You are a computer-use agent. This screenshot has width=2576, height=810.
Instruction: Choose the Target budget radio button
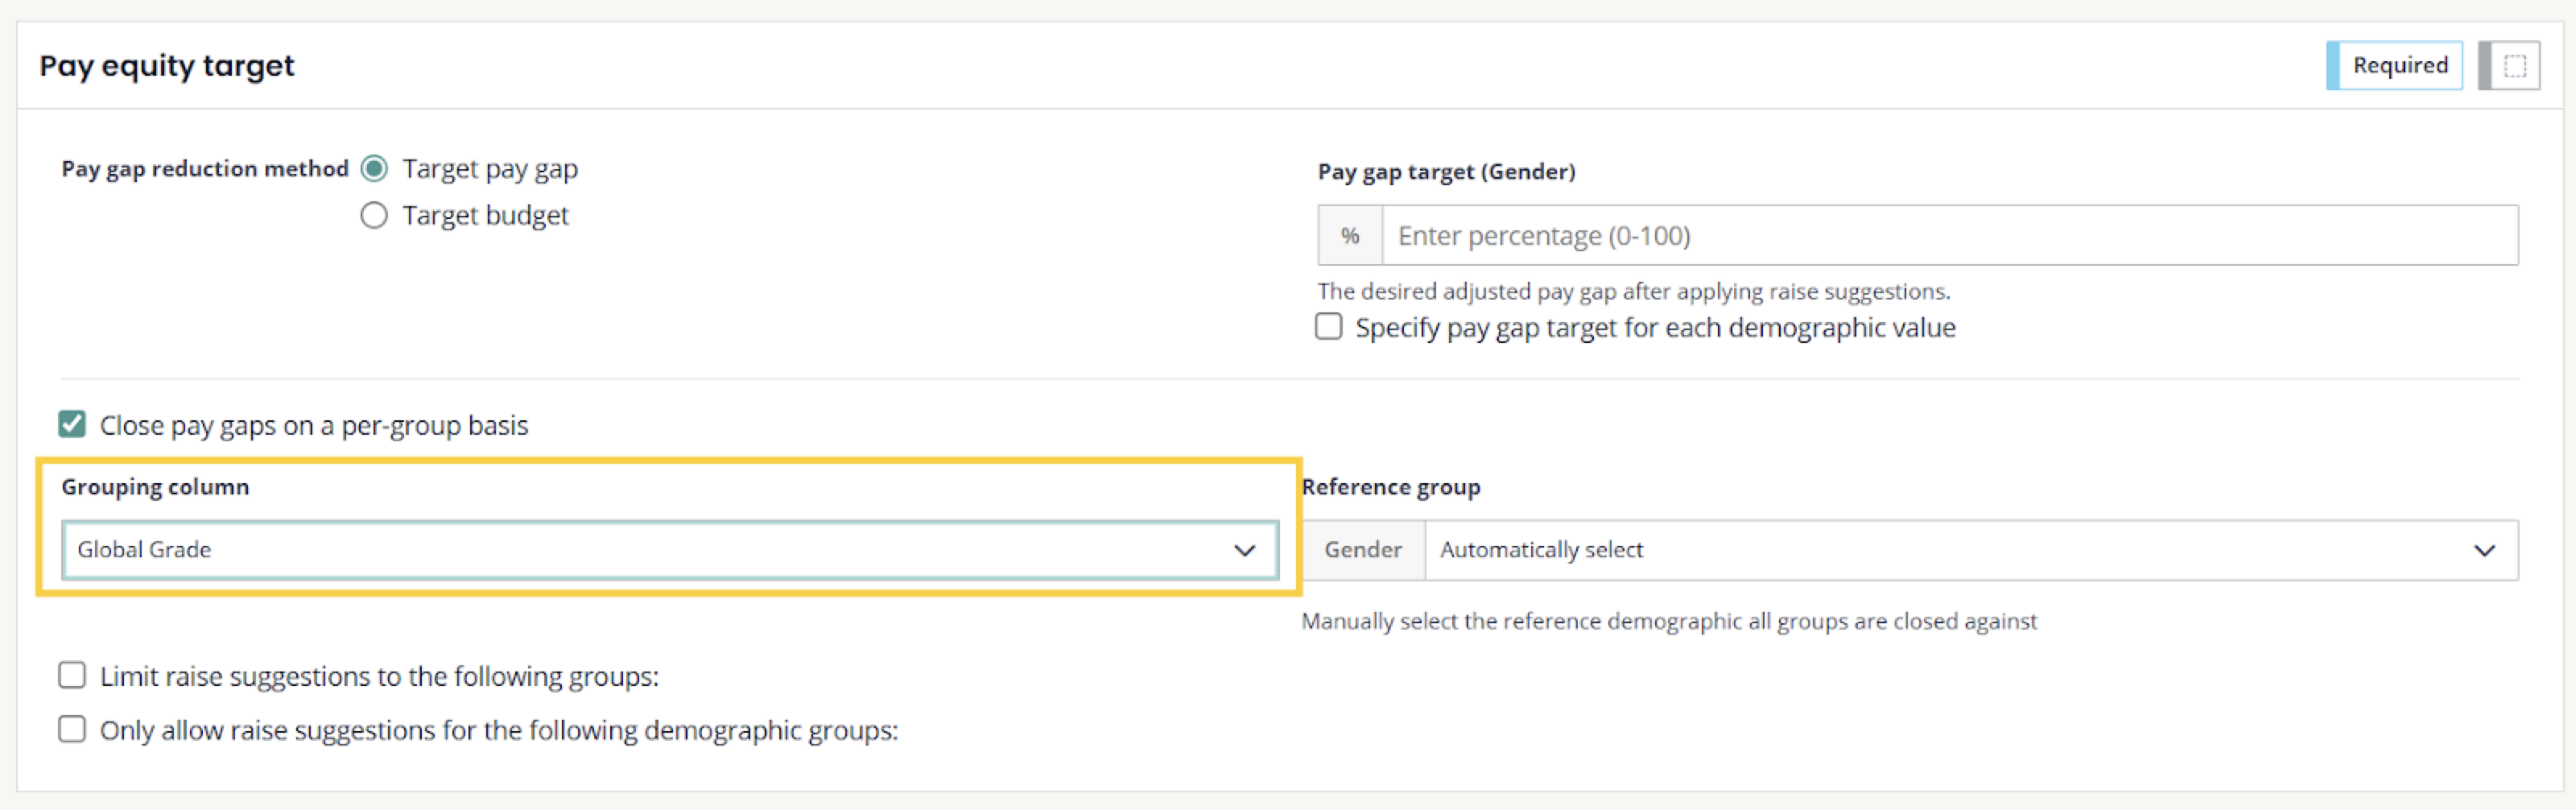pos(374,216)
